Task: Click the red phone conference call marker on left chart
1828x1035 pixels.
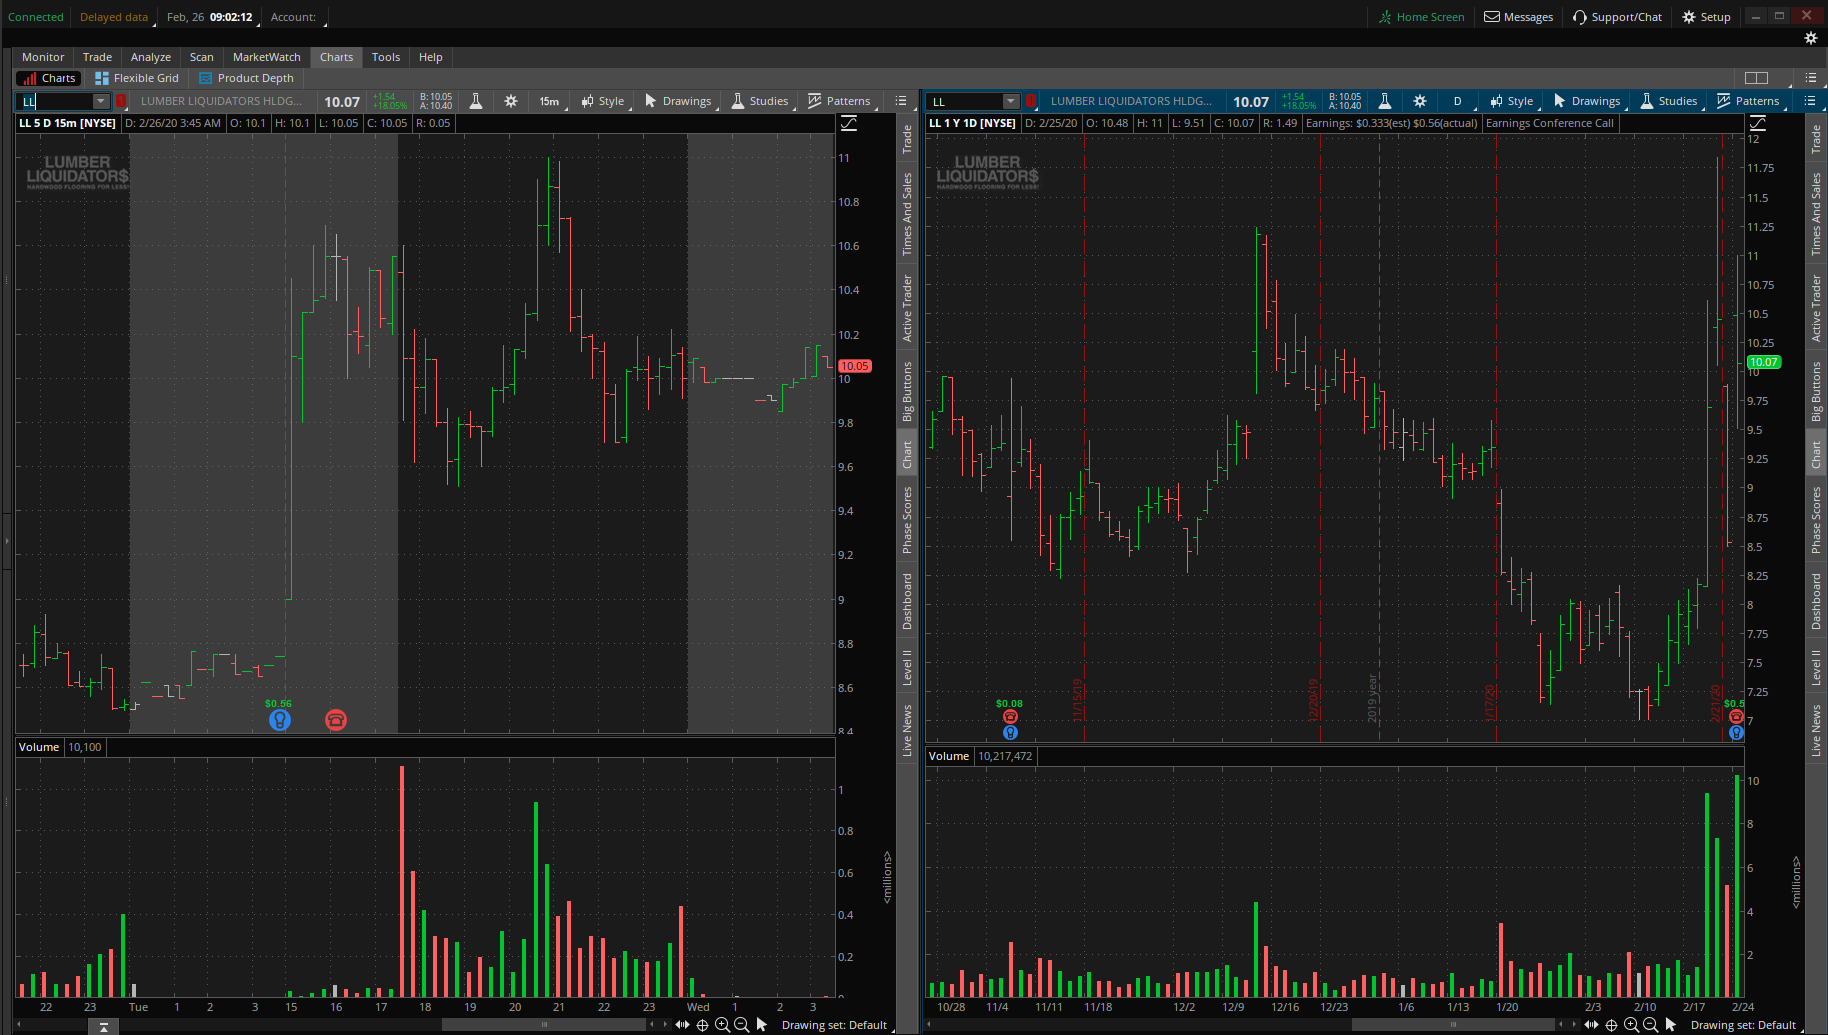Action: click(336, 720)
